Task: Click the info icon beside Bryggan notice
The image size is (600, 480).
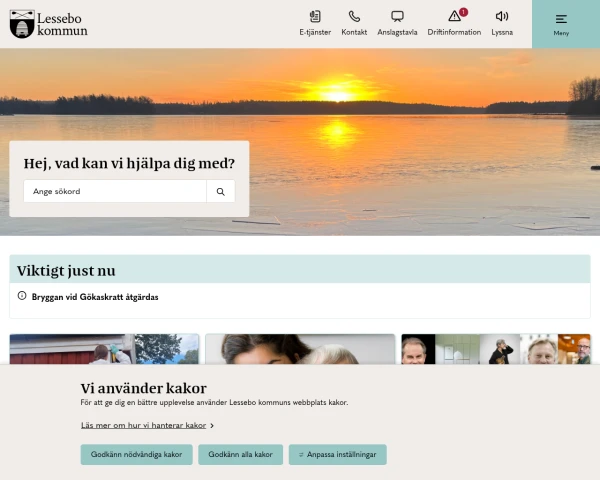Action: click(x=22, y=296)
